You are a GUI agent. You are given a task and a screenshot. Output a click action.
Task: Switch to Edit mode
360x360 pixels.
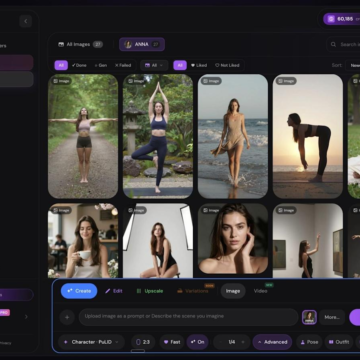pyautogui.click(x=114, y=291)
